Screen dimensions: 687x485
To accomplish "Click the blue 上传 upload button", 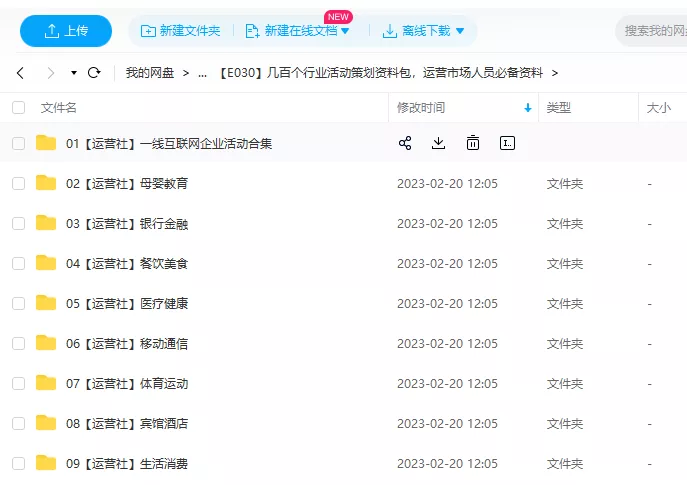I will click(x=66, y=31).
